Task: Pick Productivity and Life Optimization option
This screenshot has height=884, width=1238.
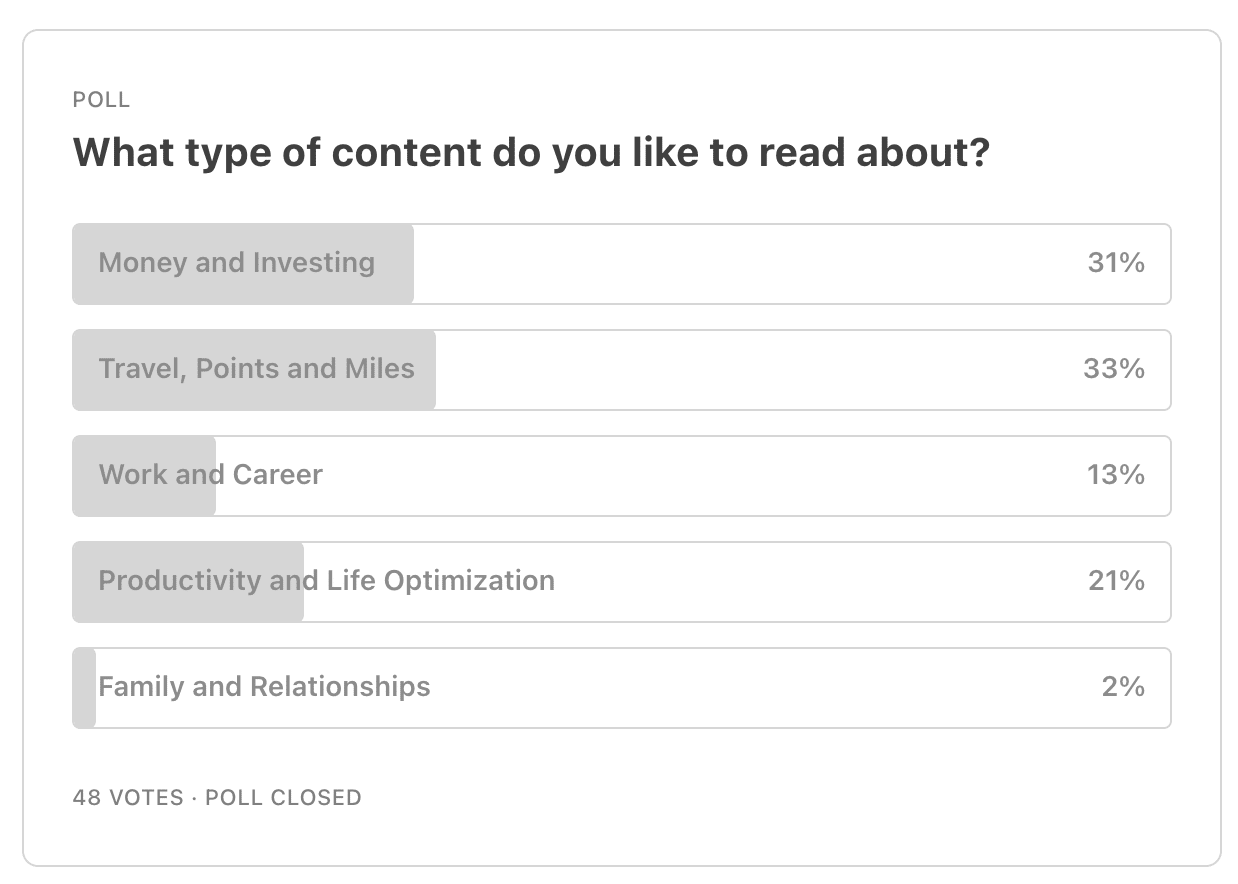Action: pos(621,582)
